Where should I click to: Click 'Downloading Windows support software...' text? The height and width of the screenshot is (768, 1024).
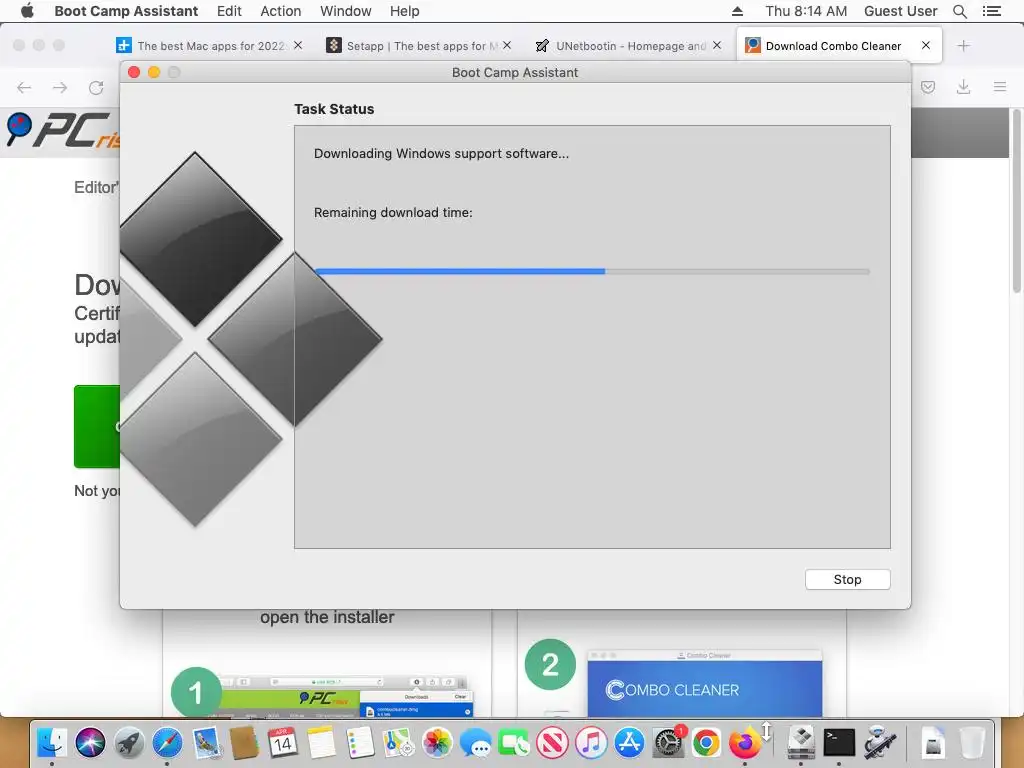click(x=441, y=153)
